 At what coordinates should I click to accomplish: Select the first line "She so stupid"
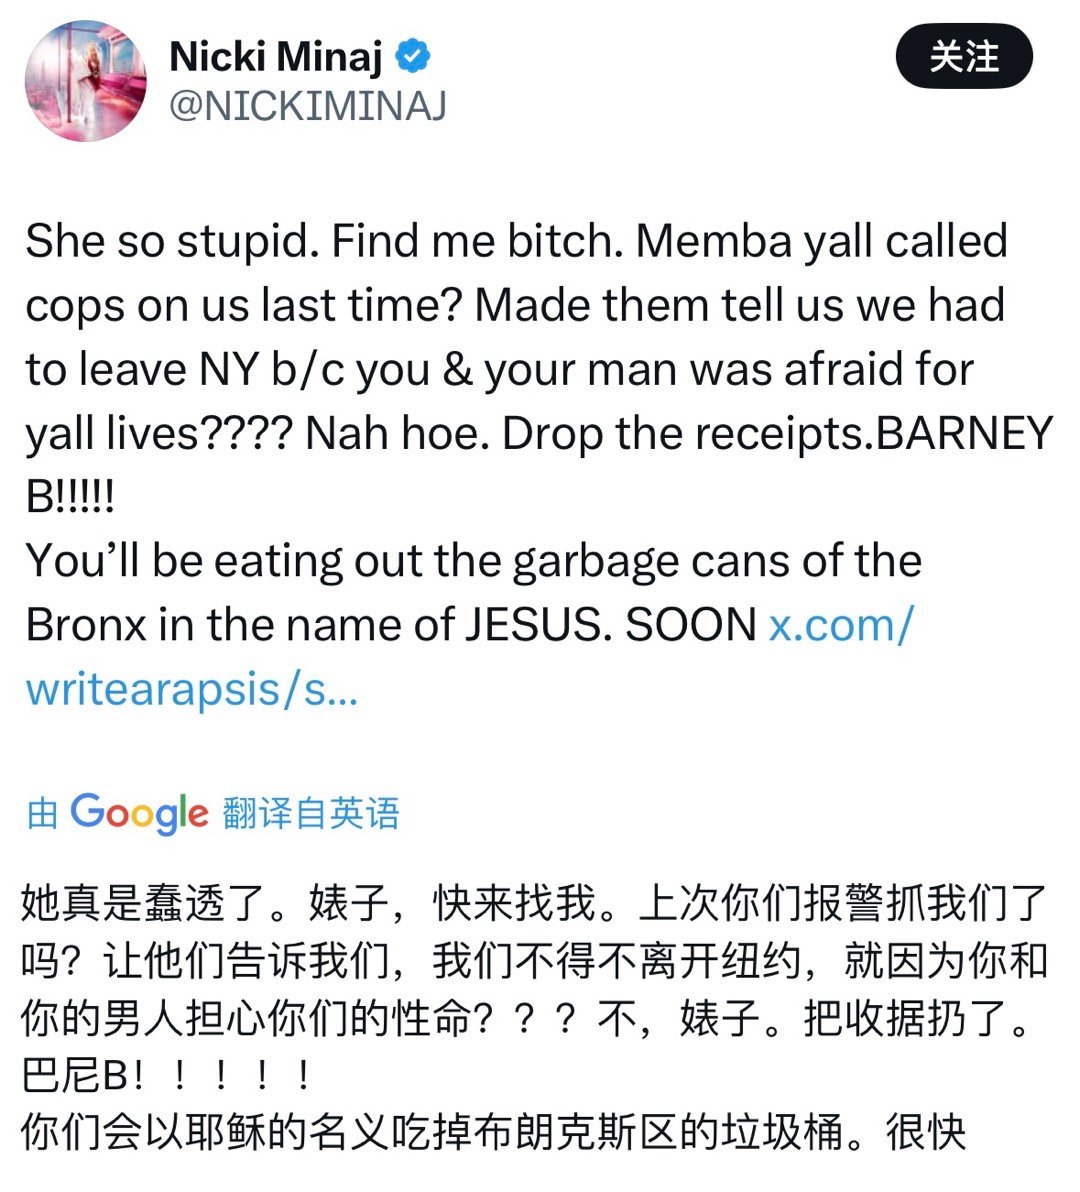(517, 241)
